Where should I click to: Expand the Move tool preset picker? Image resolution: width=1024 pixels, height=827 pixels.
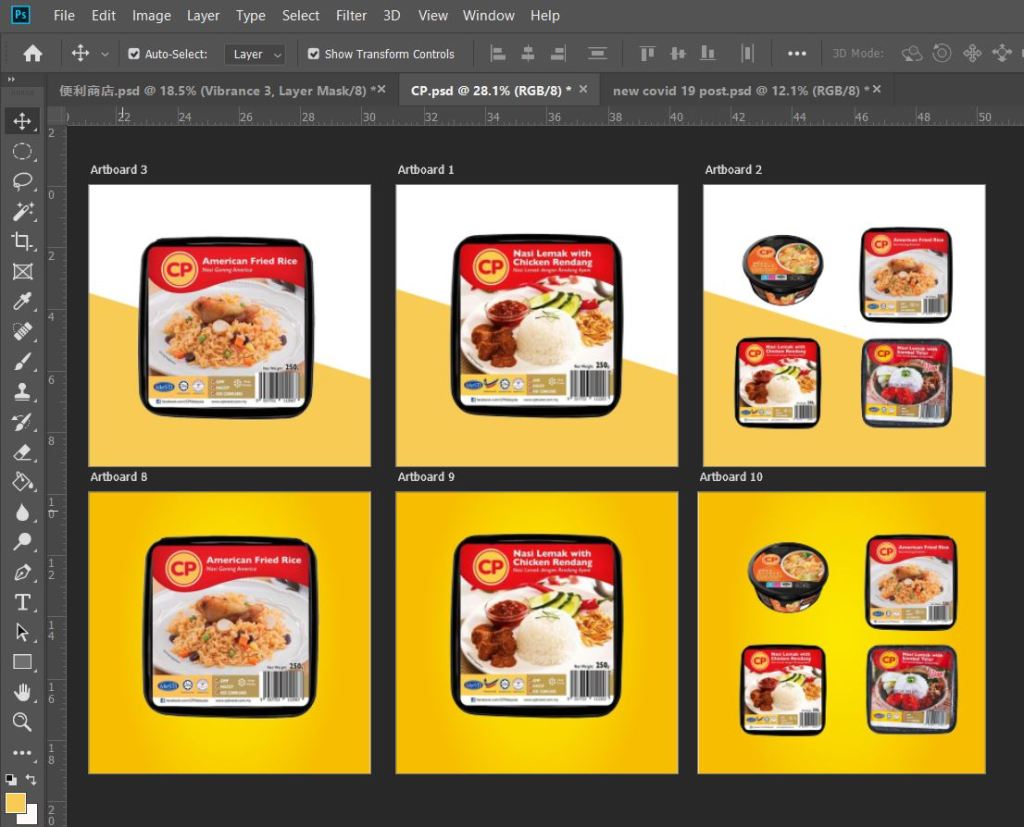point(105,54)
